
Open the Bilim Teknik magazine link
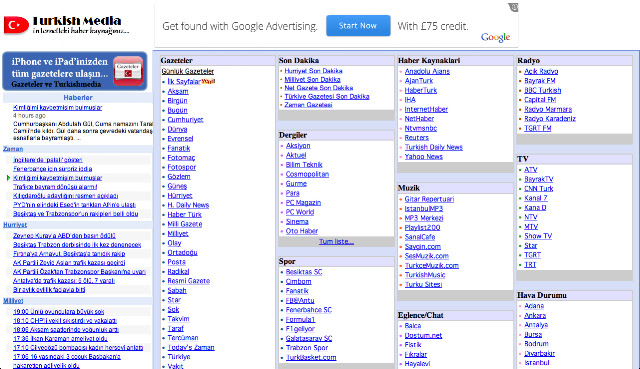tap(304, 164)
